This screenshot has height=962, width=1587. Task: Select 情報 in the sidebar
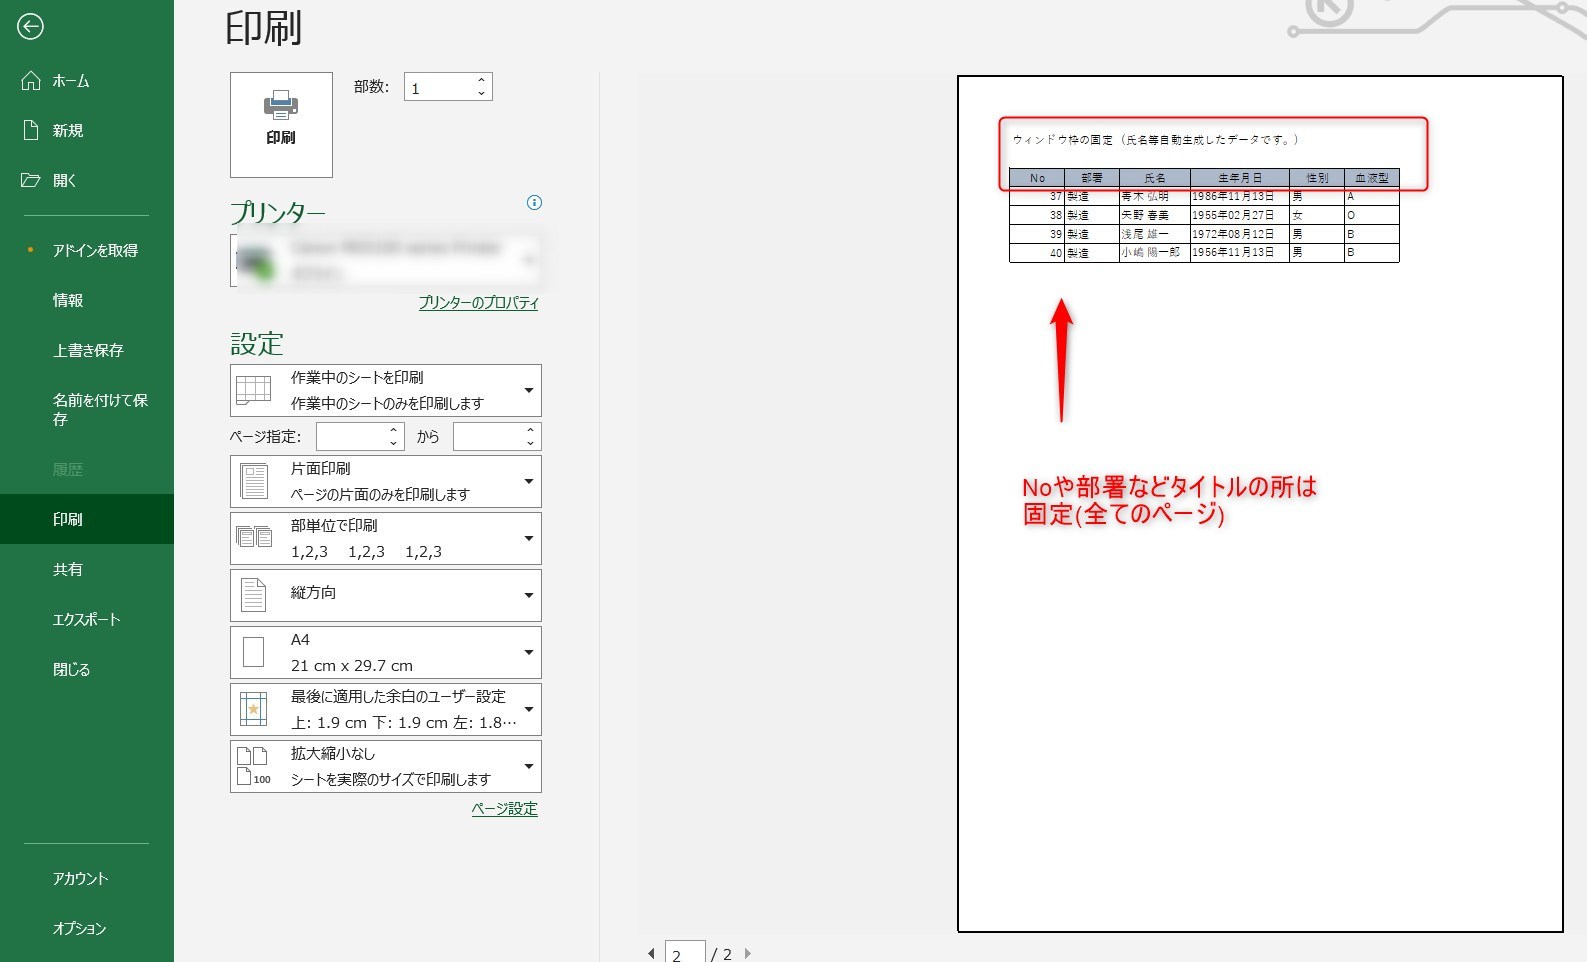click(x=68, y=301)
